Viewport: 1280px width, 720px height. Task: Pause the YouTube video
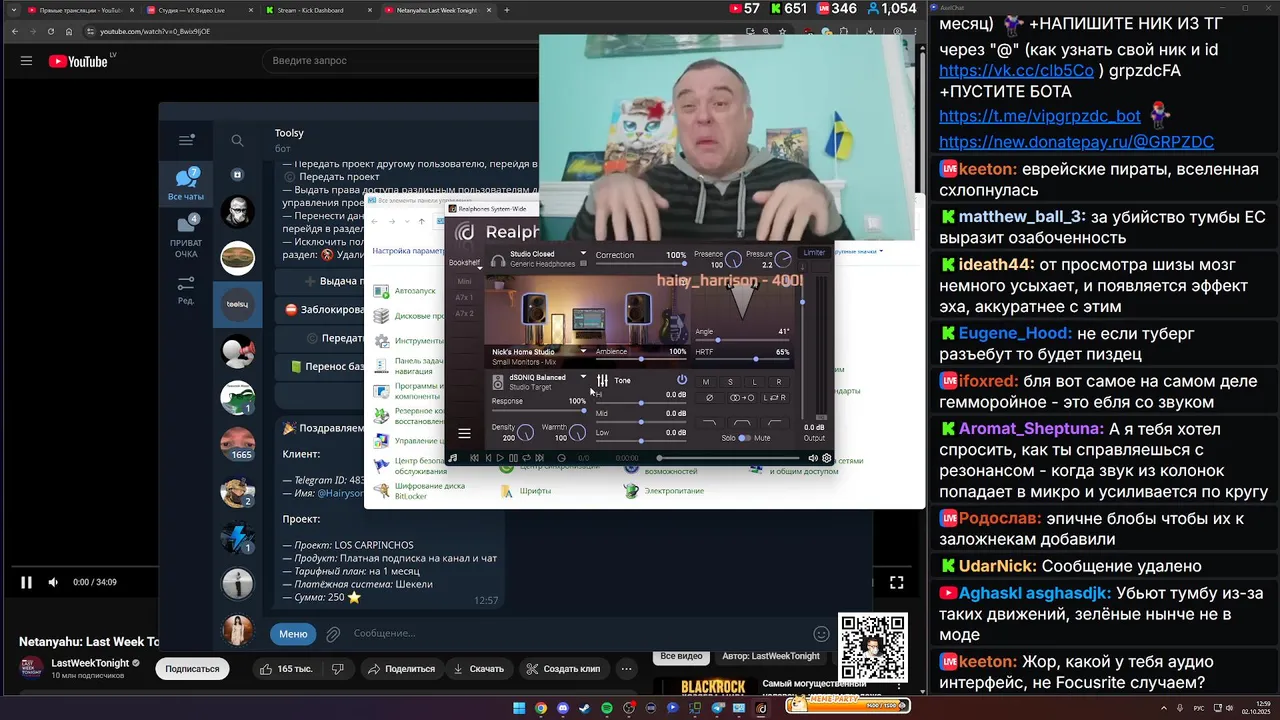pyautogui.click(x=26, y=582)
